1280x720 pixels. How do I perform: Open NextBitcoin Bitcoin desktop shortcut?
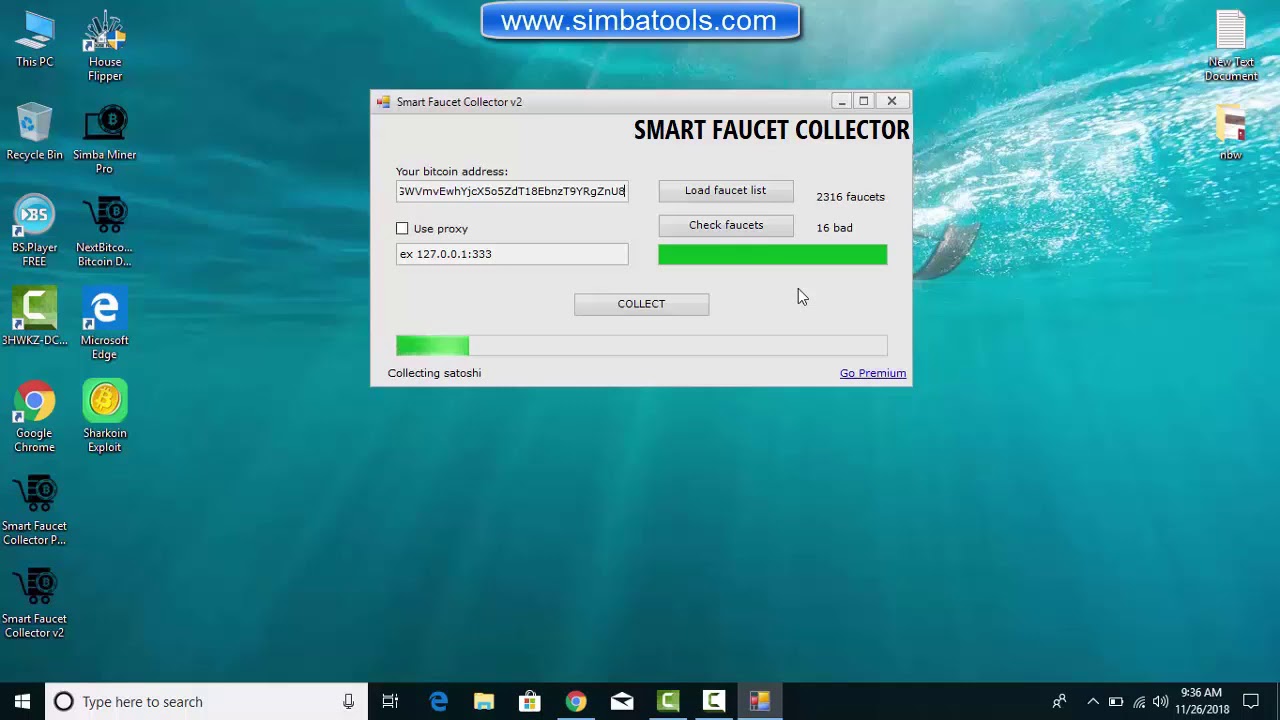coord(105,233)
